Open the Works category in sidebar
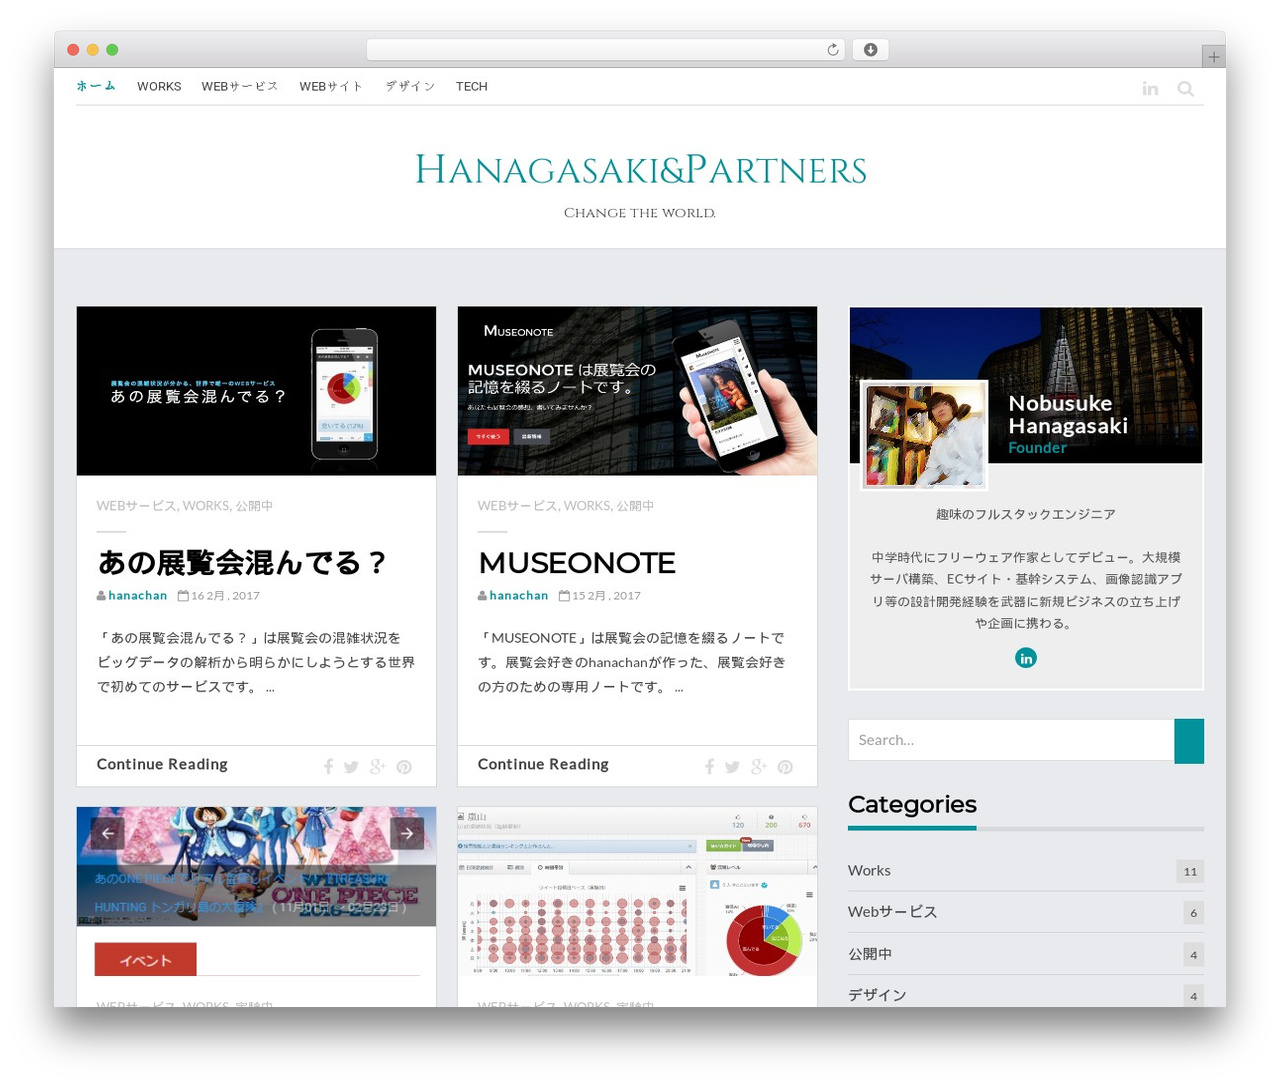The height and width of the screenshot is (1084, 1280). (869, 870)
